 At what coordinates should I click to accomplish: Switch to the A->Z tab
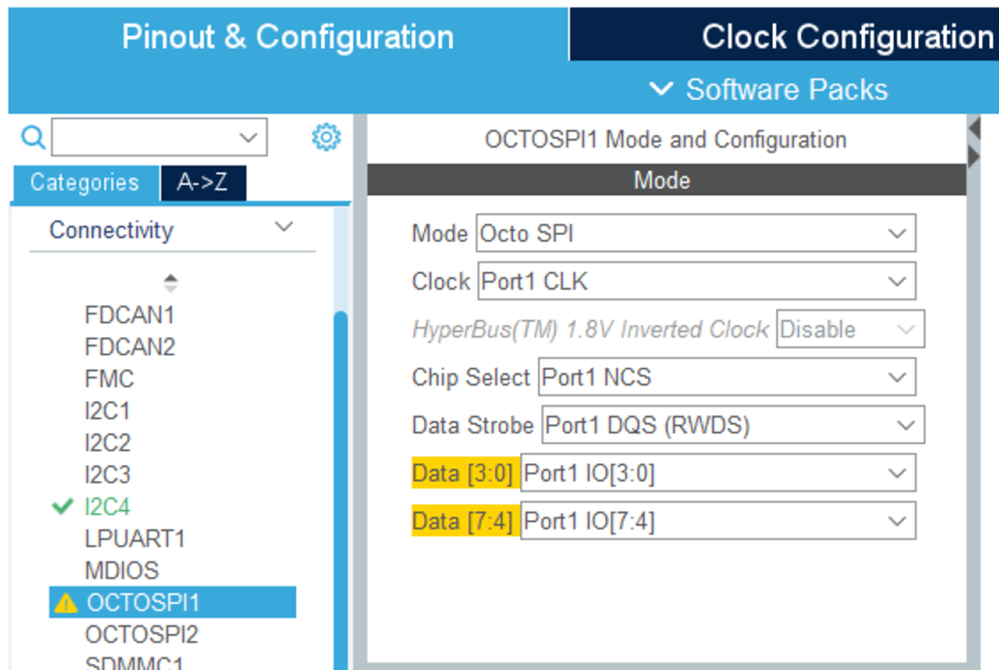pyautogui.click(x=203, y=183)
